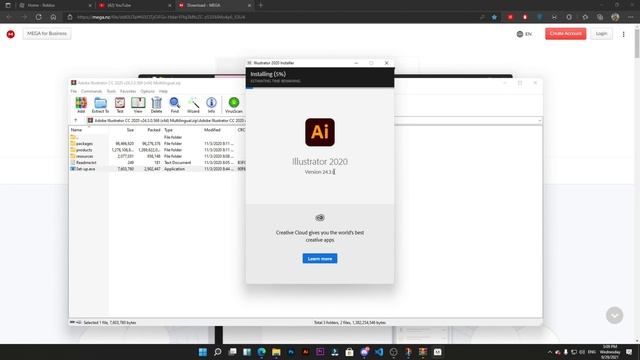The height and width of the screenshot is (360, 640).
Task: Run VirusScan from WinRAR toolbar
Action: point(233,105)
